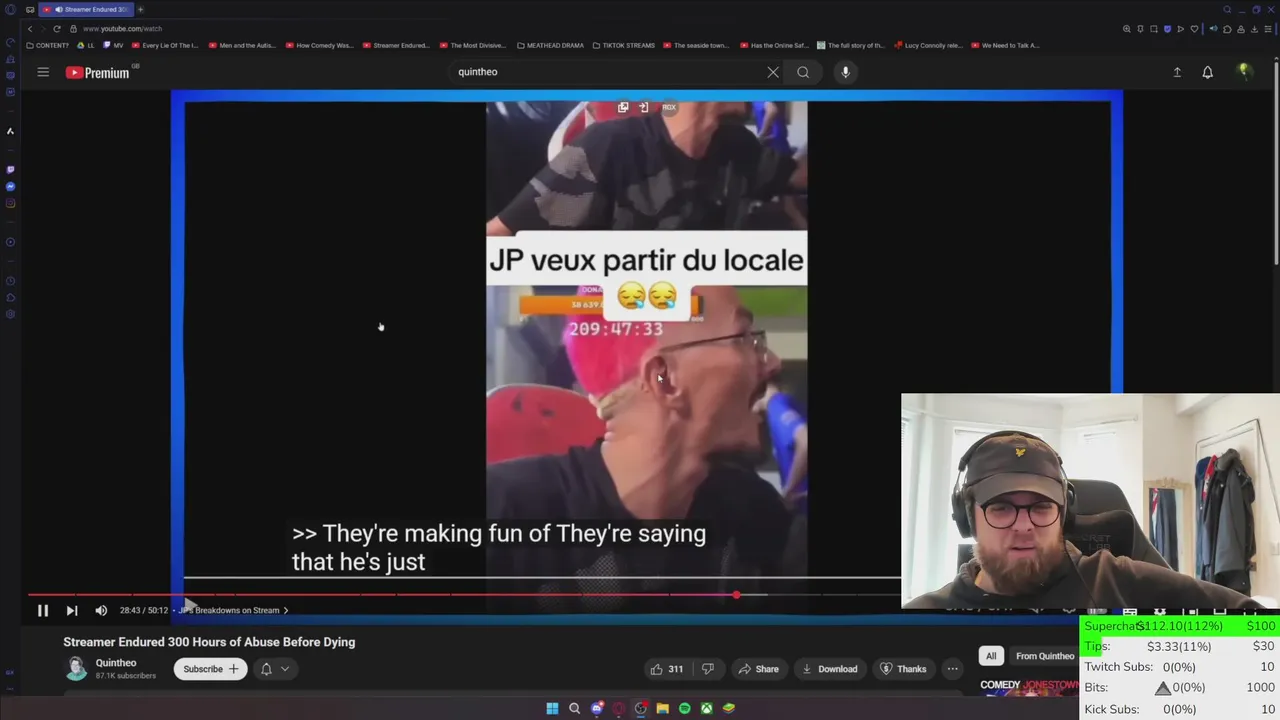Expand chapter JP's Breakdowns on Stream
The image size is (1280, 720).
[234, 610]
